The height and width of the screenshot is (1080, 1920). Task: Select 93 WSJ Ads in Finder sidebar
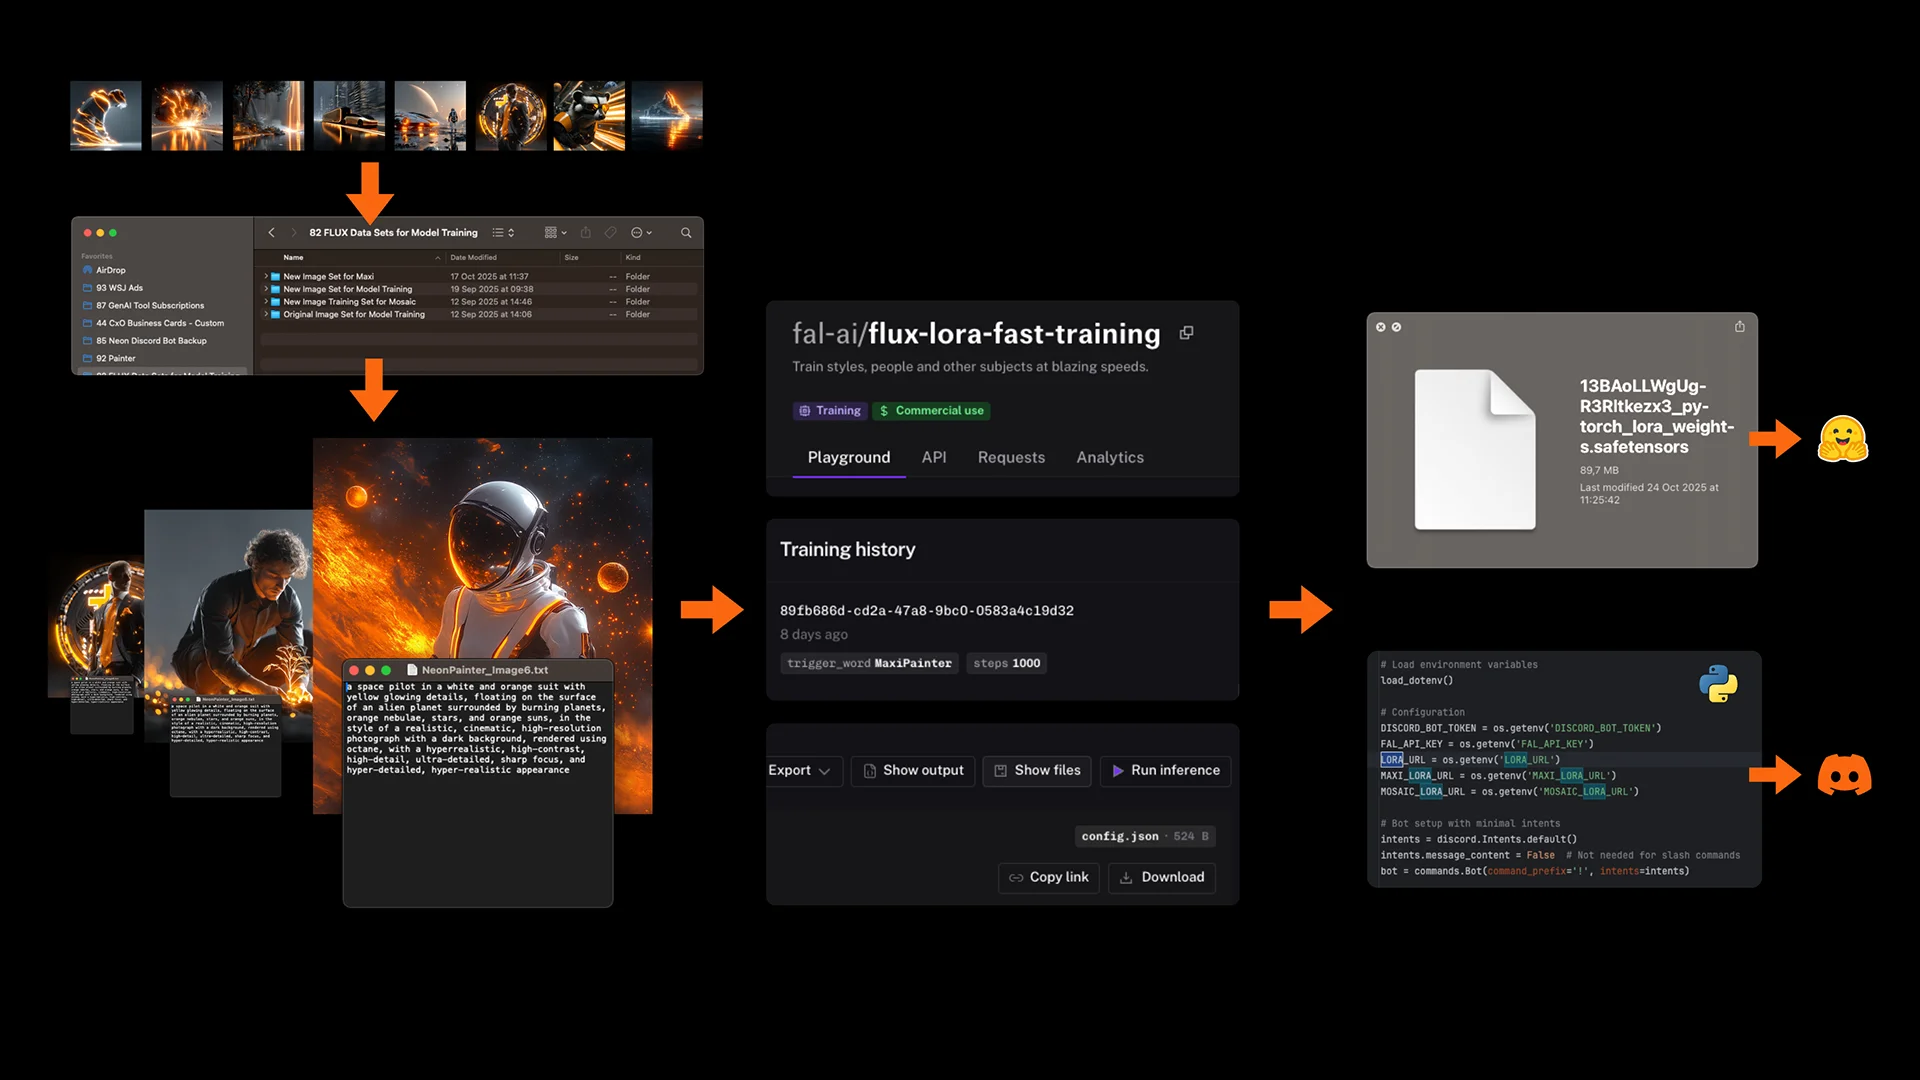(x=119, y=288)
